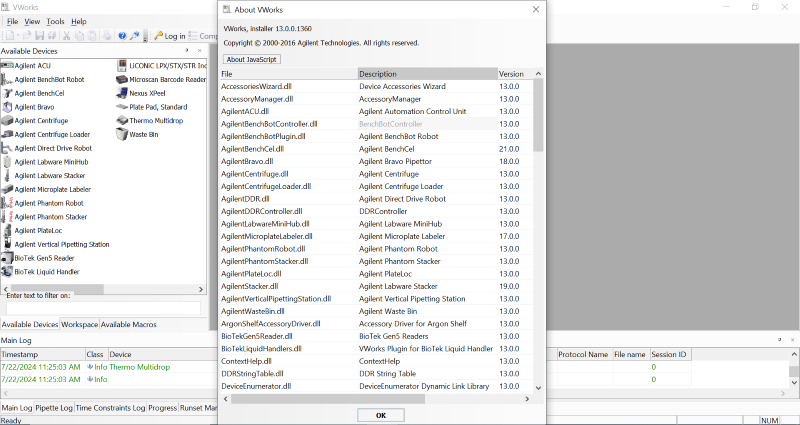800x425 pixels.
Task: Open the New document dropdown arrow
Action: [x=18, y=36]
